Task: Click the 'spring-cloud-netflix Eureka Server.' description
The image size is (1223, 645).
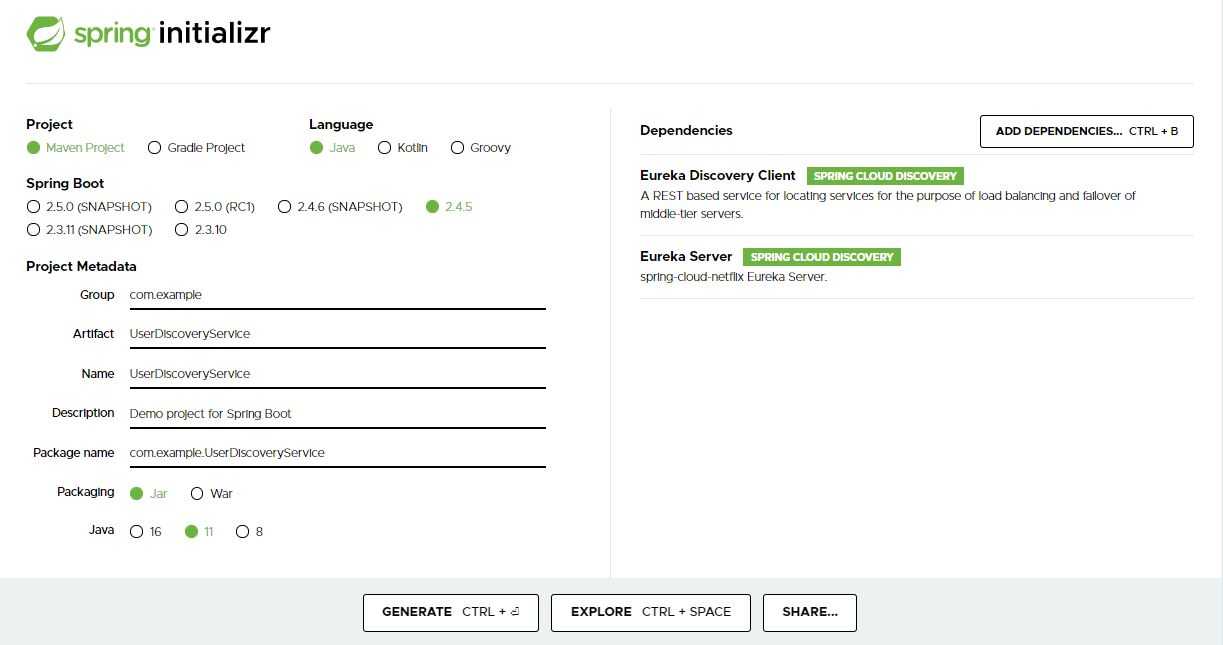Action: tap(734, 277)
